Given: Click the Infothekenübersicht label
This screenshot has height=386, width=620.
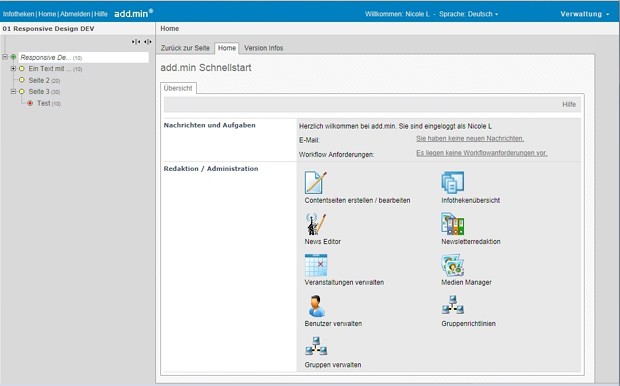Looking at the screenshot, I should point(471,200).
